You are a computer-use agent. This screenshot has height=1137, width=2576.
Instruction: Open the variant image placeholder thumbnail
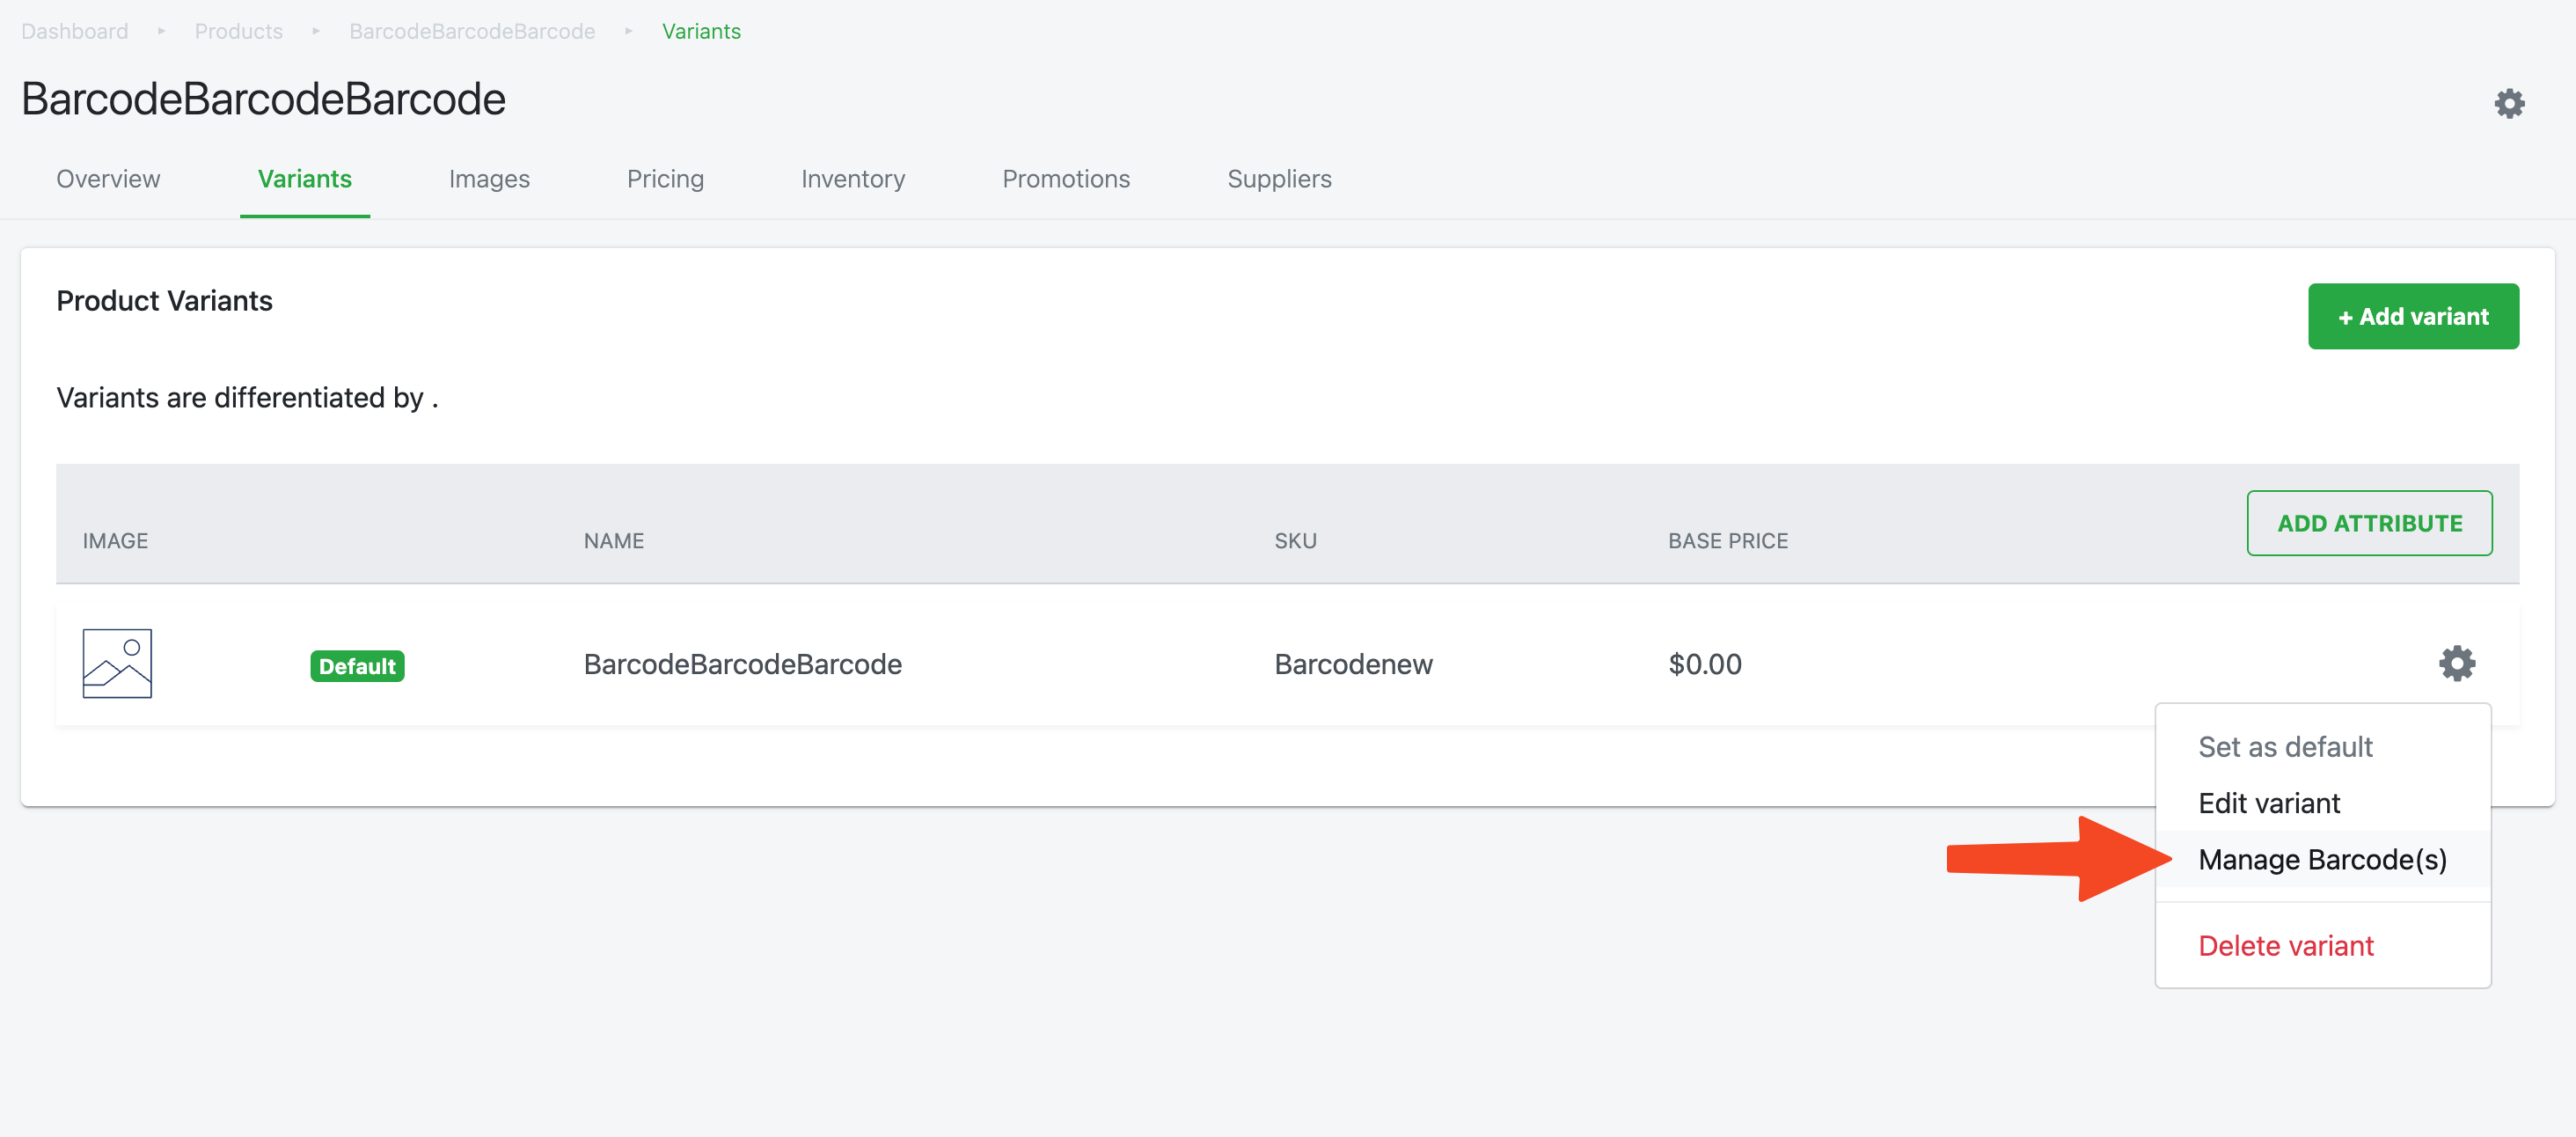[117, 663]
